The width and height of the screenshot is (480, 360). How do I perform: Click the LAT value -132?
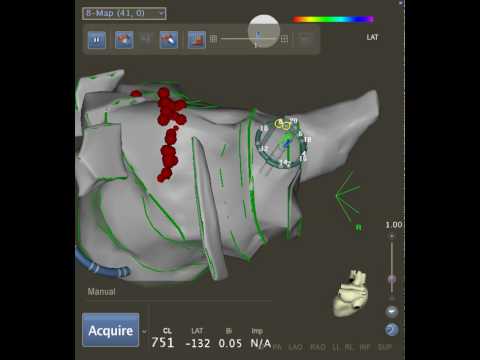(198, 343)
